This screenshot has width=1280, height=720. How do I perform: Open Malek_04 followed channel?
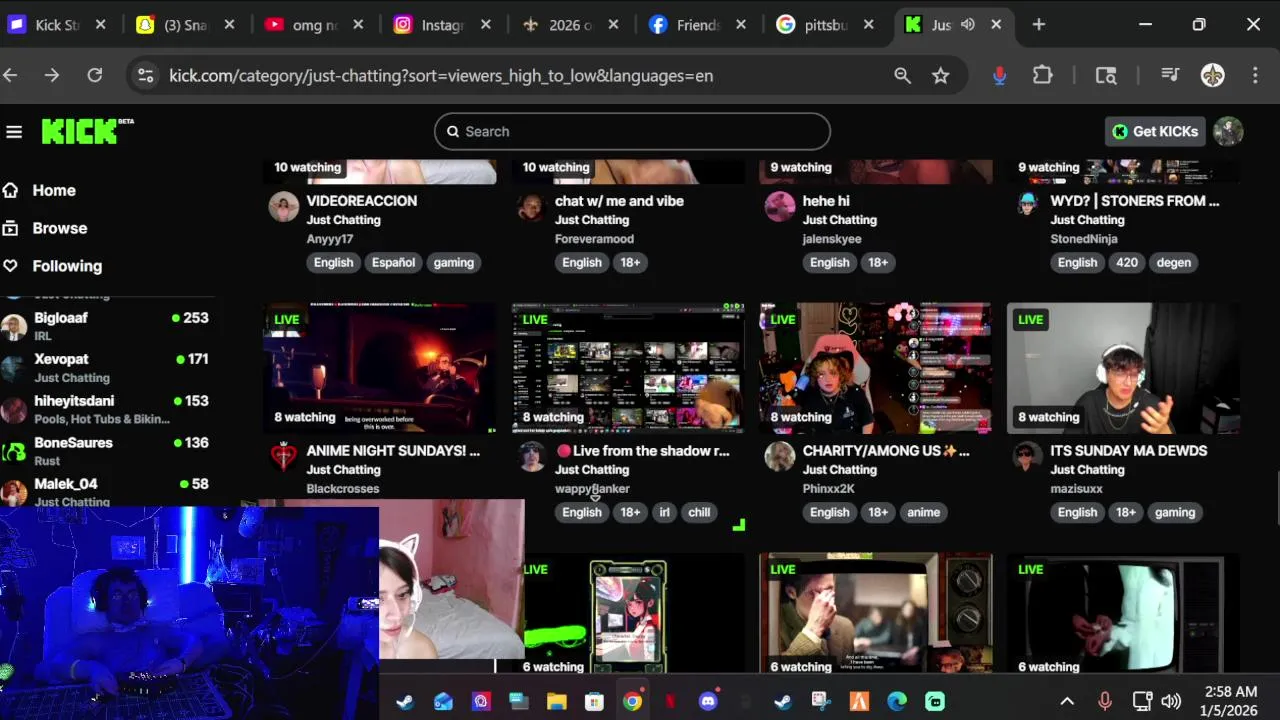pyautogui.click(x=106, y=491)
